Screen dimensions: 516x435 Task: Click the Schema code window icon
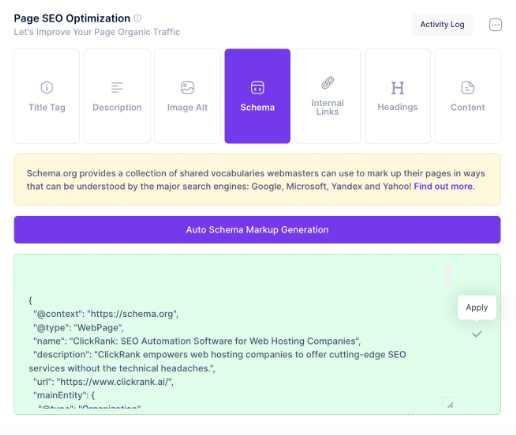click(257, 88)
